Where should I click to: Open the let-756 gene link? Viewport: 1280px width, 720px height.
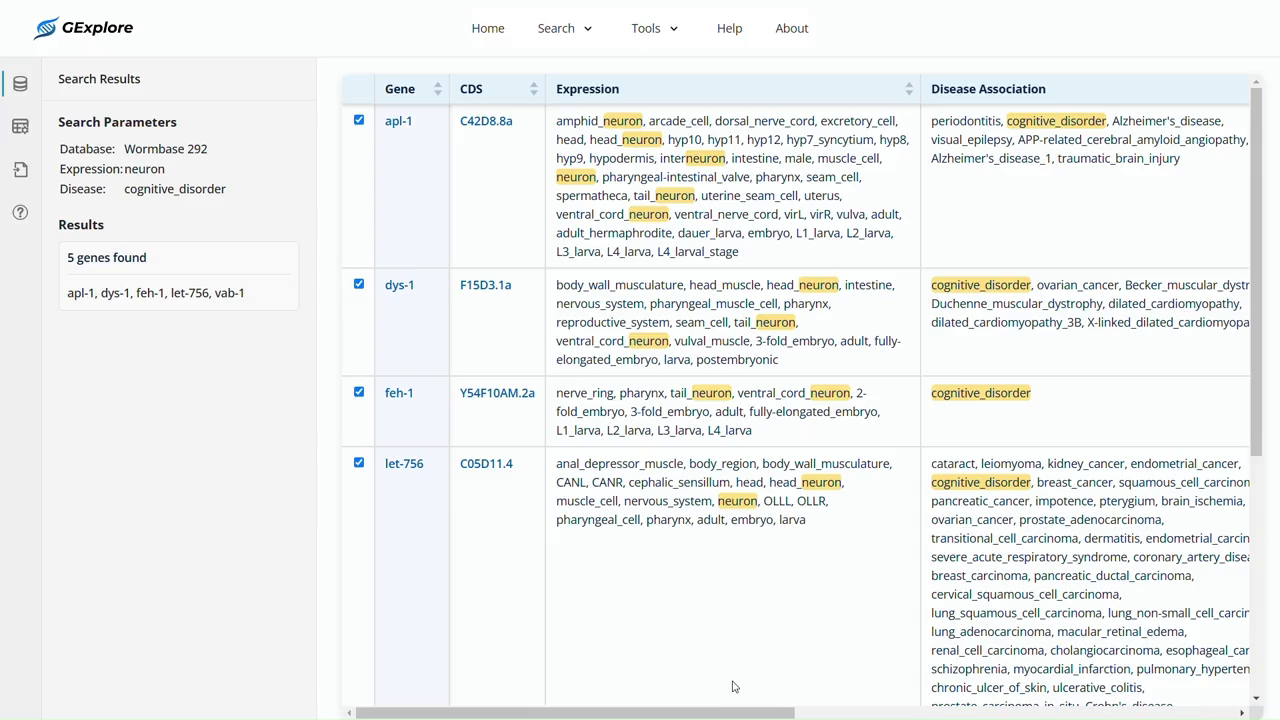[404, 464]
